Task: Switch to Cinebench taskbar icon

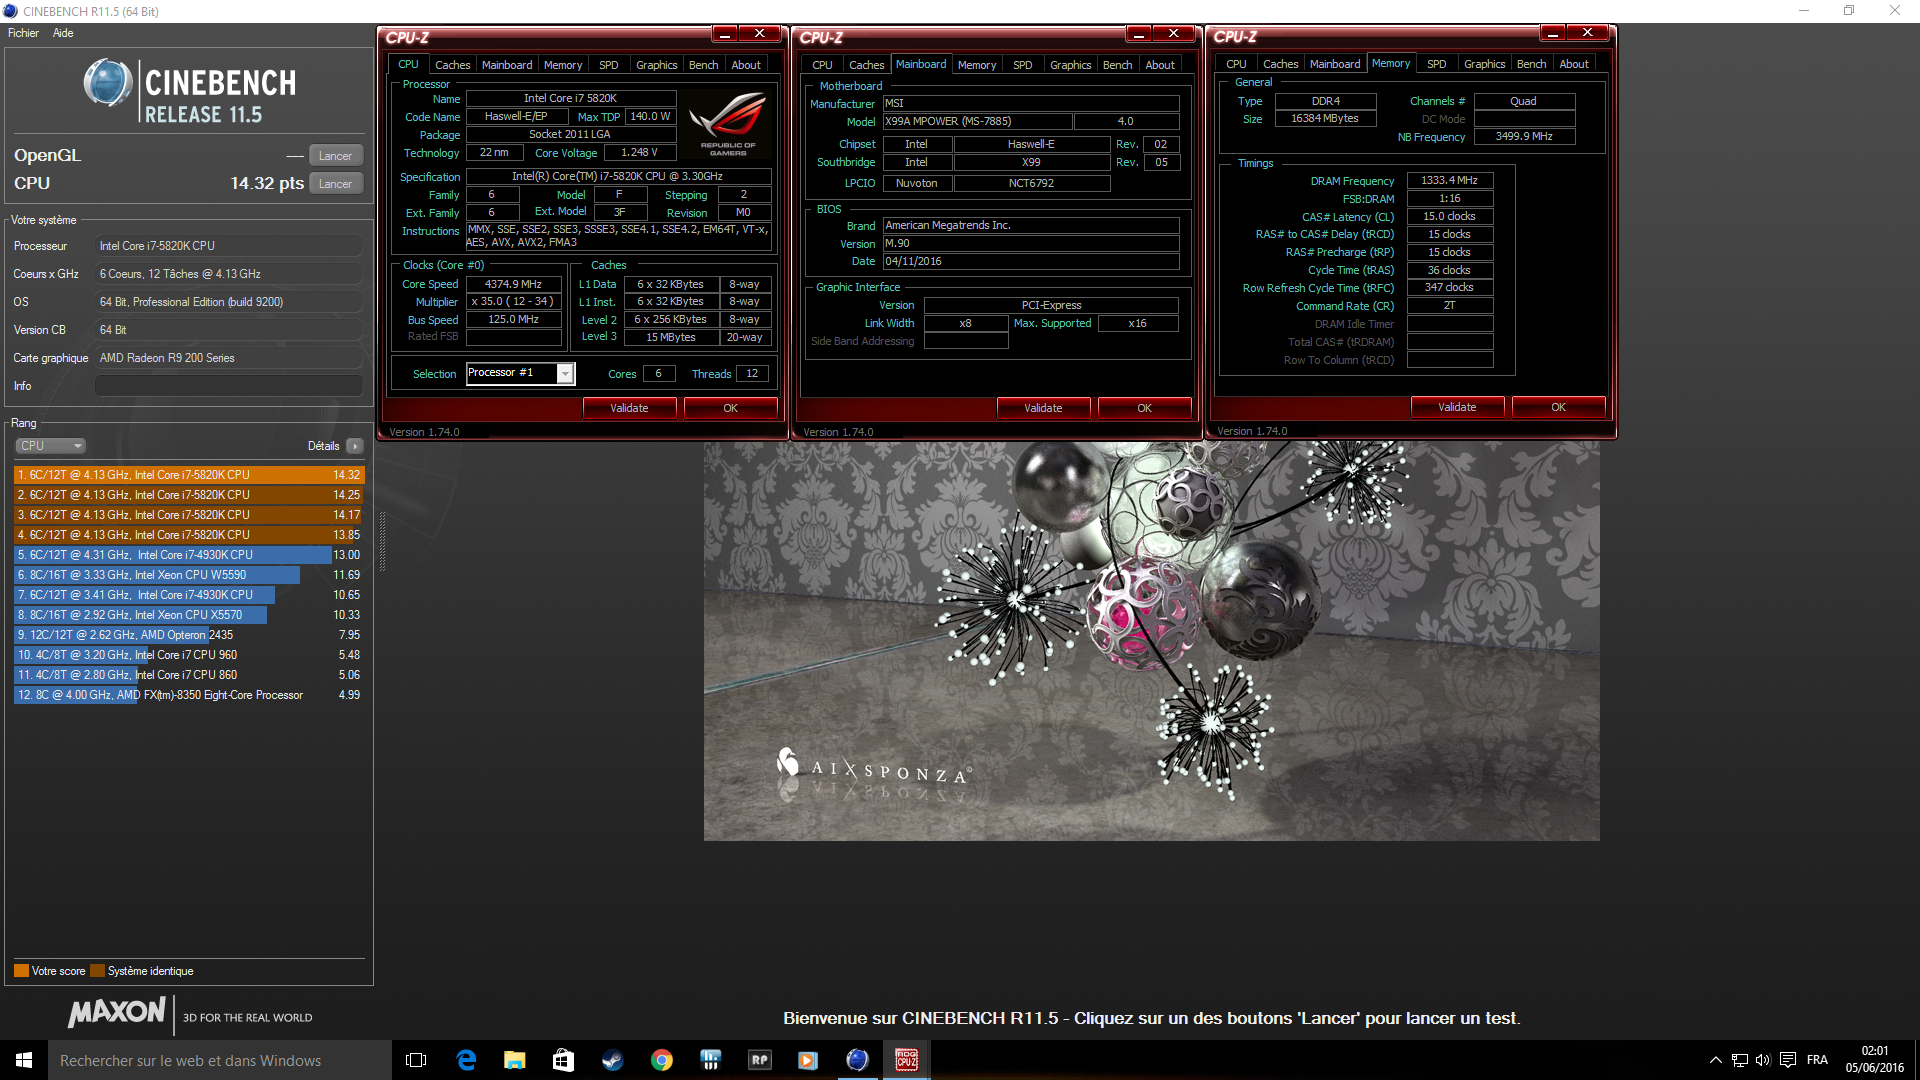Action: [857, 1060]
